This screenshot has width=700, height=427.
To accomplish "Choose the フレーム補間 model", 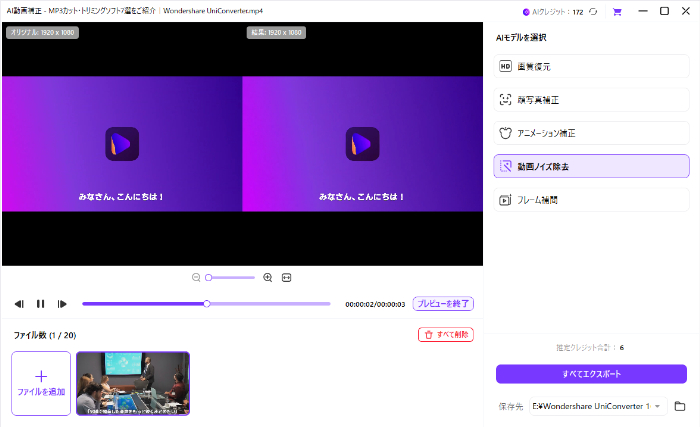I will point(590,200).
